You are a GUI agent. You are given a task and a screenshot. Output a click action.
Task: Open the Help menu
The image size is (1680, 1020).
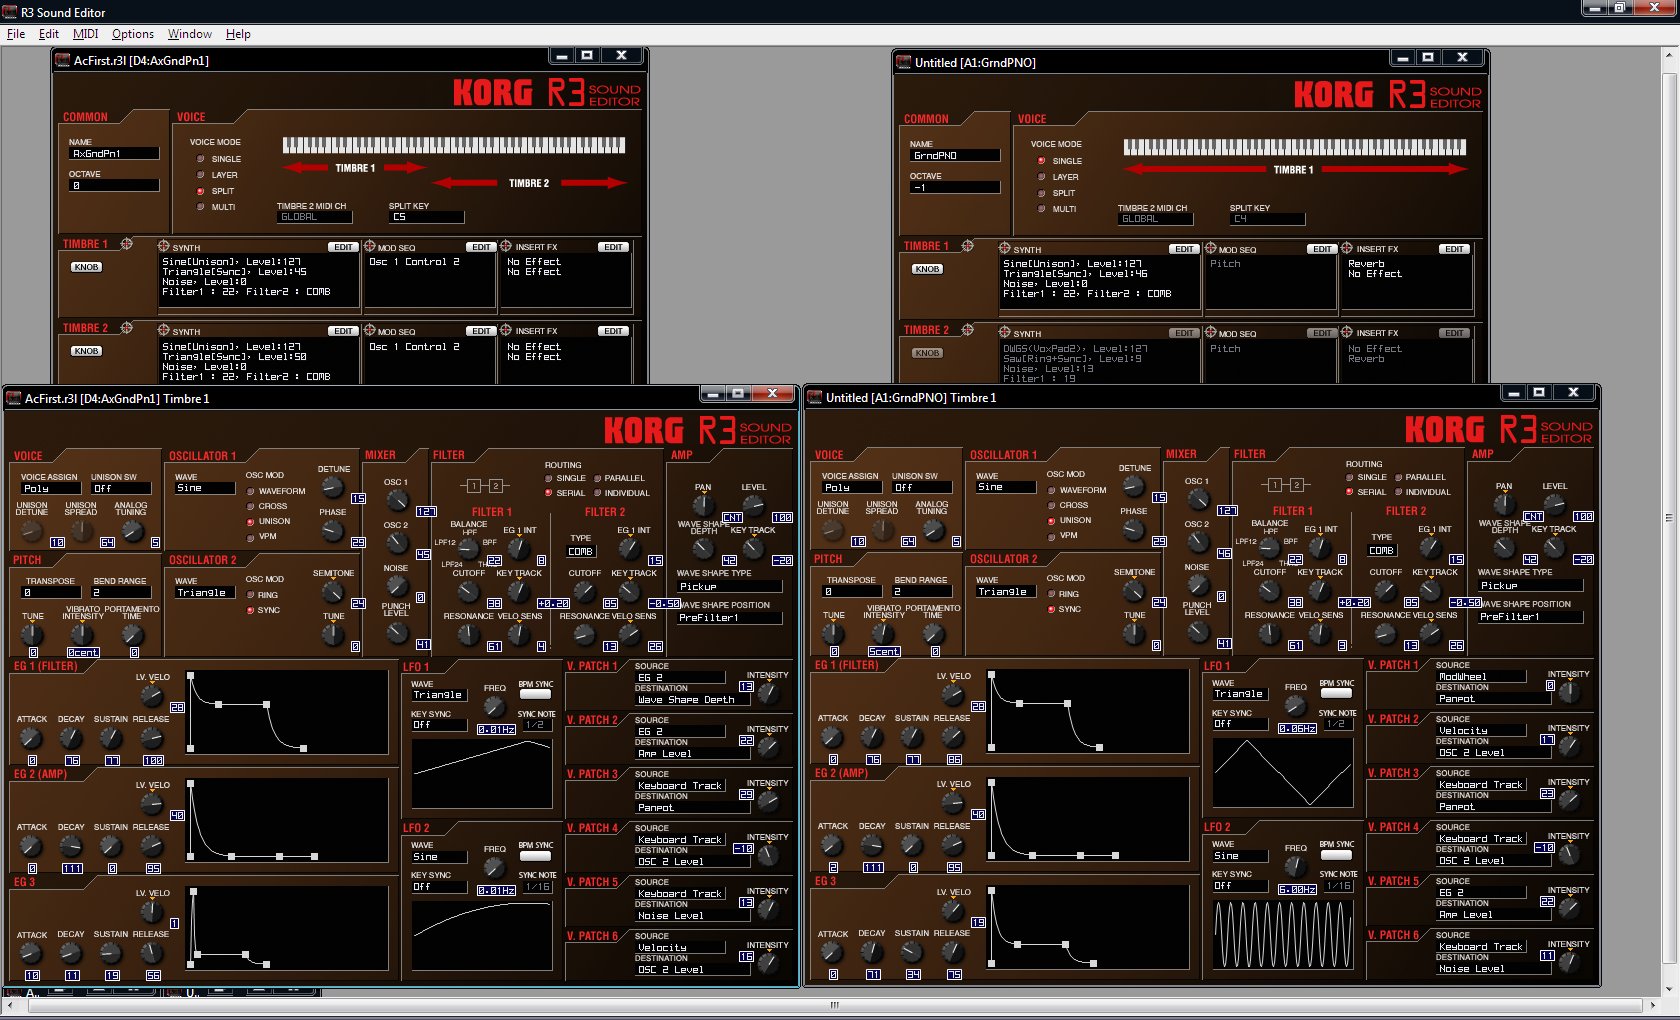[x=238, y=34]
